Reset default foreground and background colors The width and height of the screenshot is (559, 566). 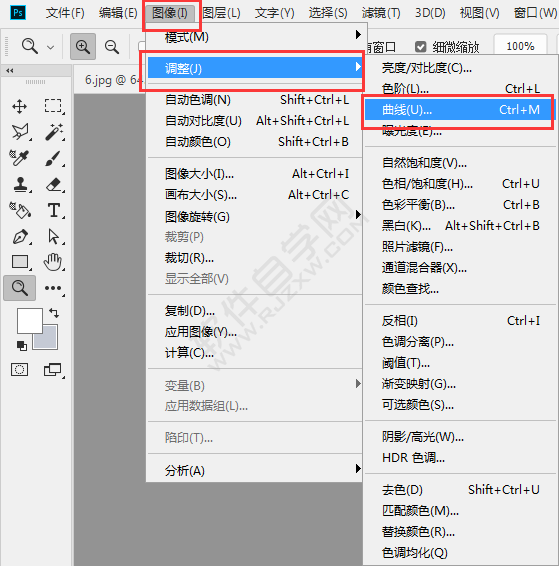point(22,345)
